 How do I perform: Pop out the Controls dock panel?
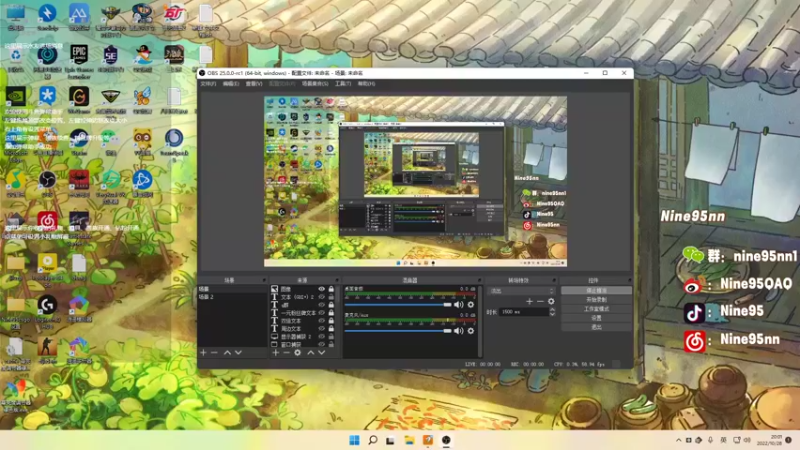(x=630, y=280)
